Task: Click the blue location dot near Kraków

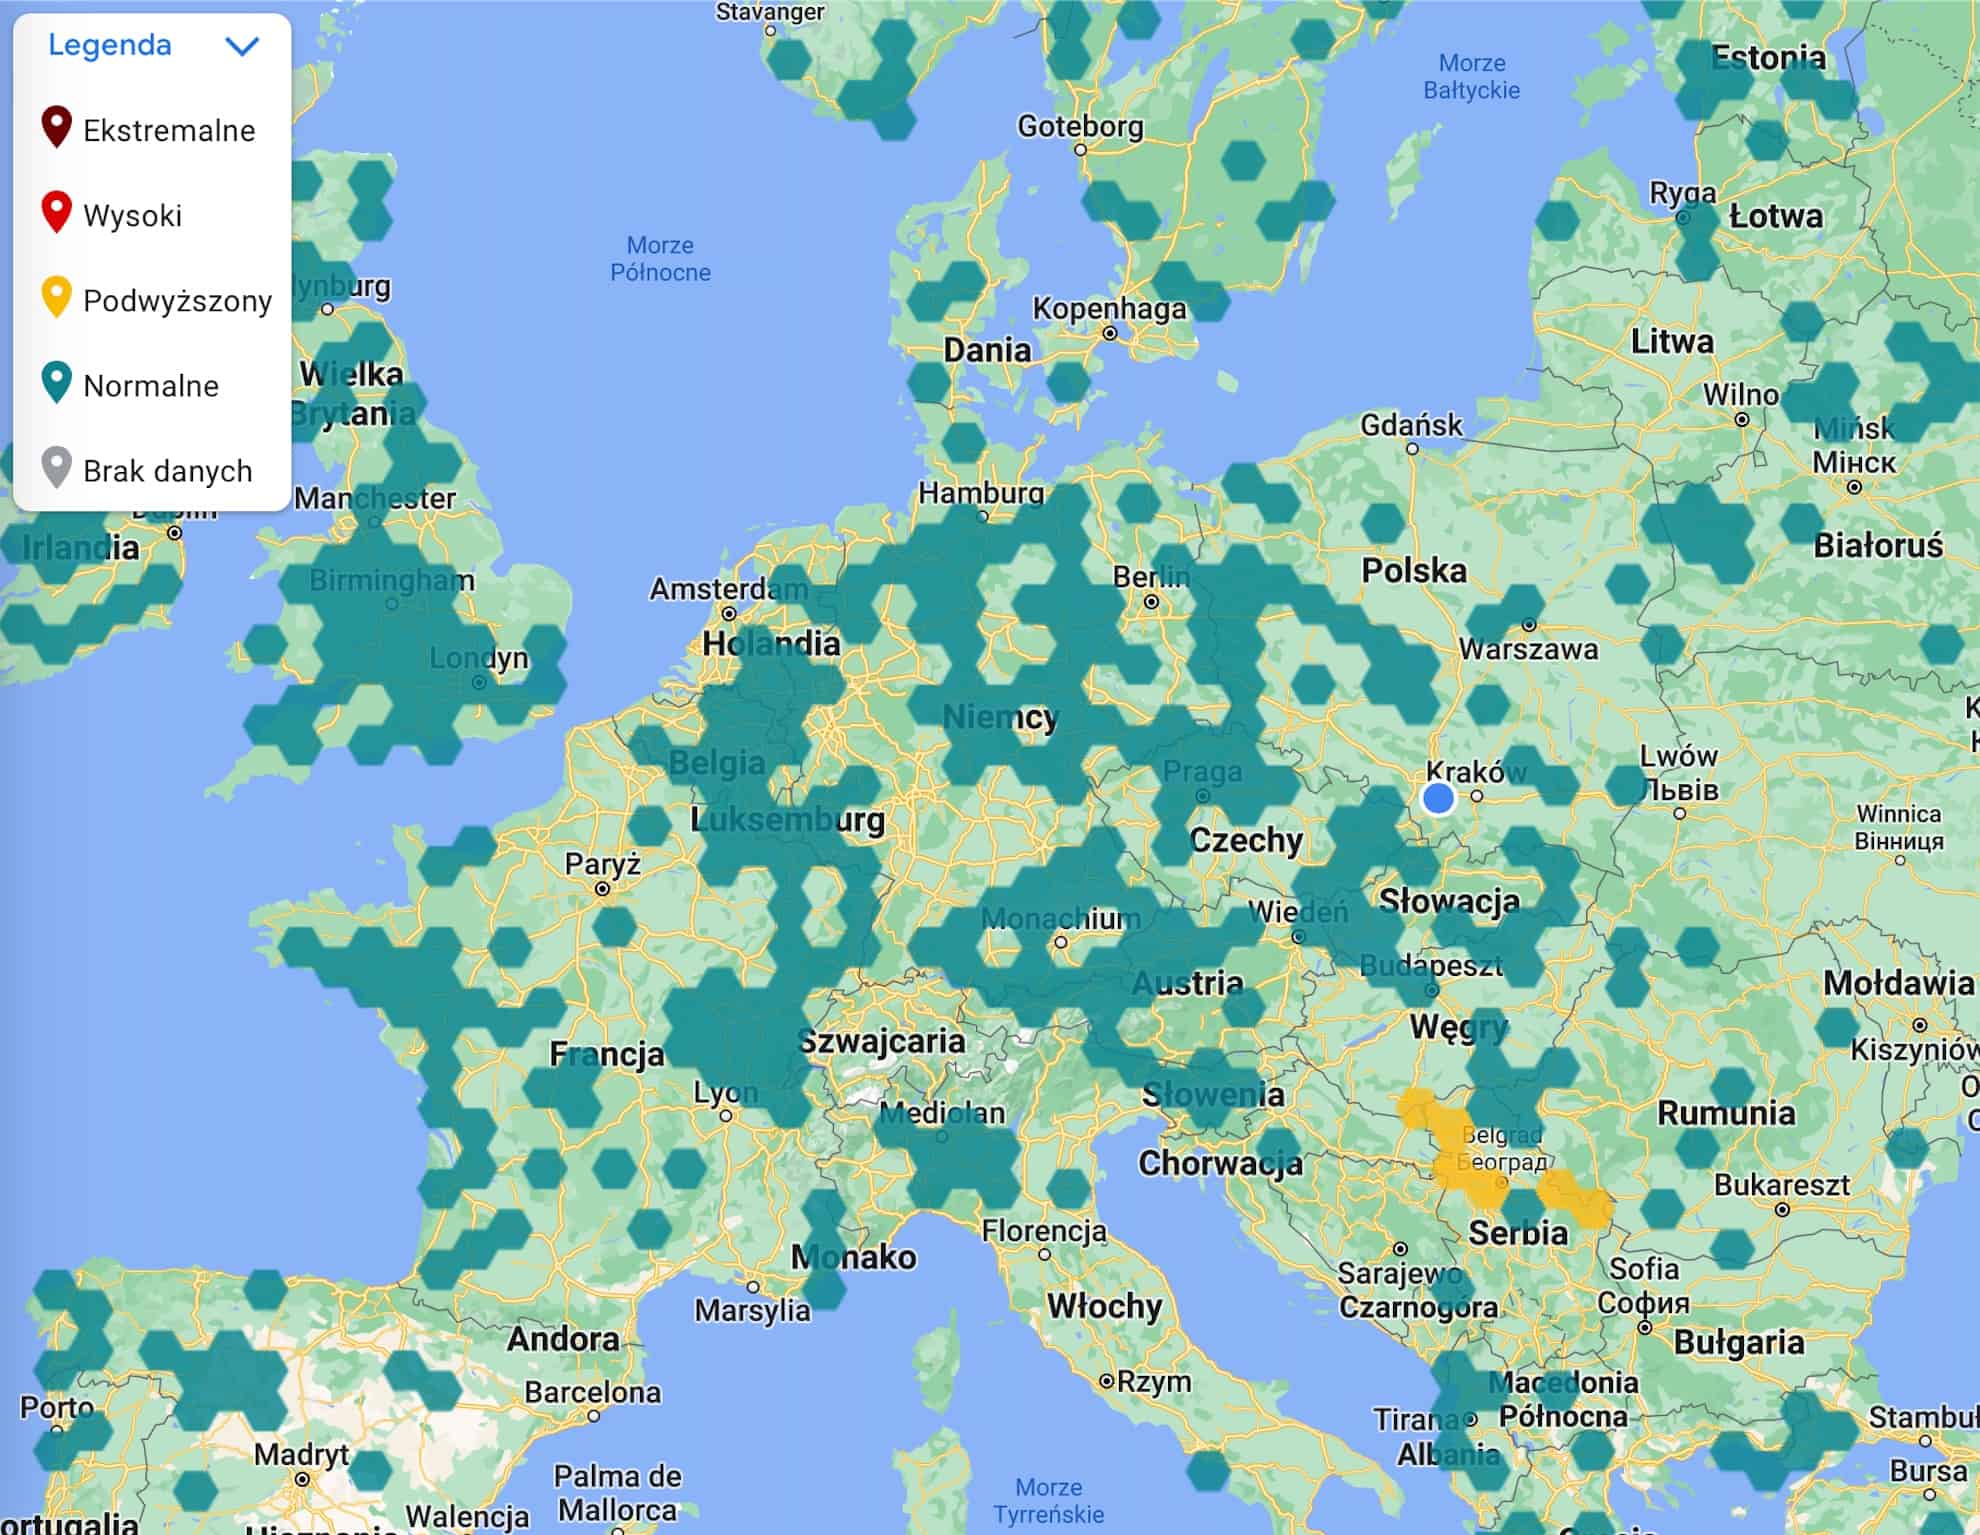Action: (1438, 798)
